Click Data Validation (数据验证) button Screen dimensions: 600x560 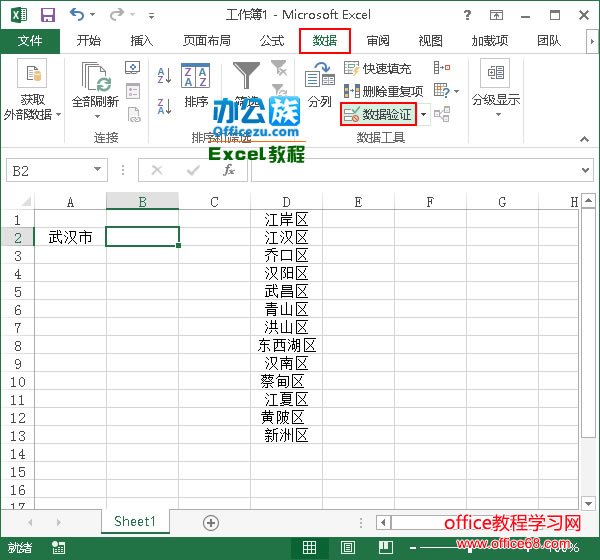[378, 114]
